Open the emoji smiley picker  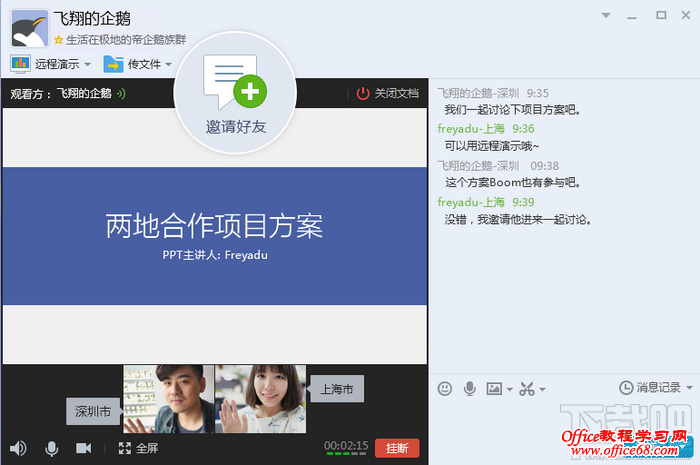click(445, 389)
